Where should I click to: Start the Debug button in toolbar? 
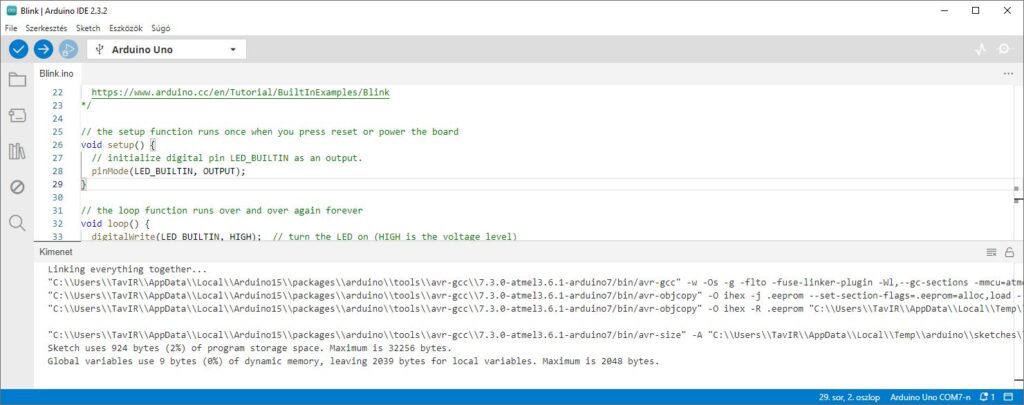[x=68, y=49]
